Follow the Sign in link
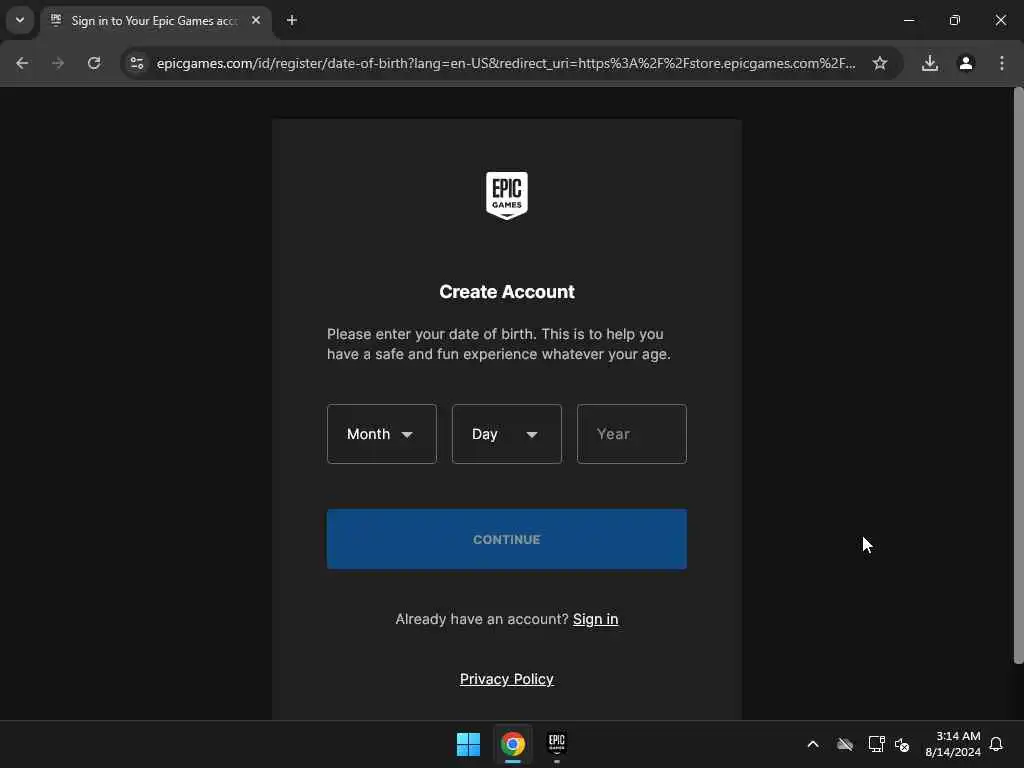This screenshot has width=1024, height=768. coord(595,619)
